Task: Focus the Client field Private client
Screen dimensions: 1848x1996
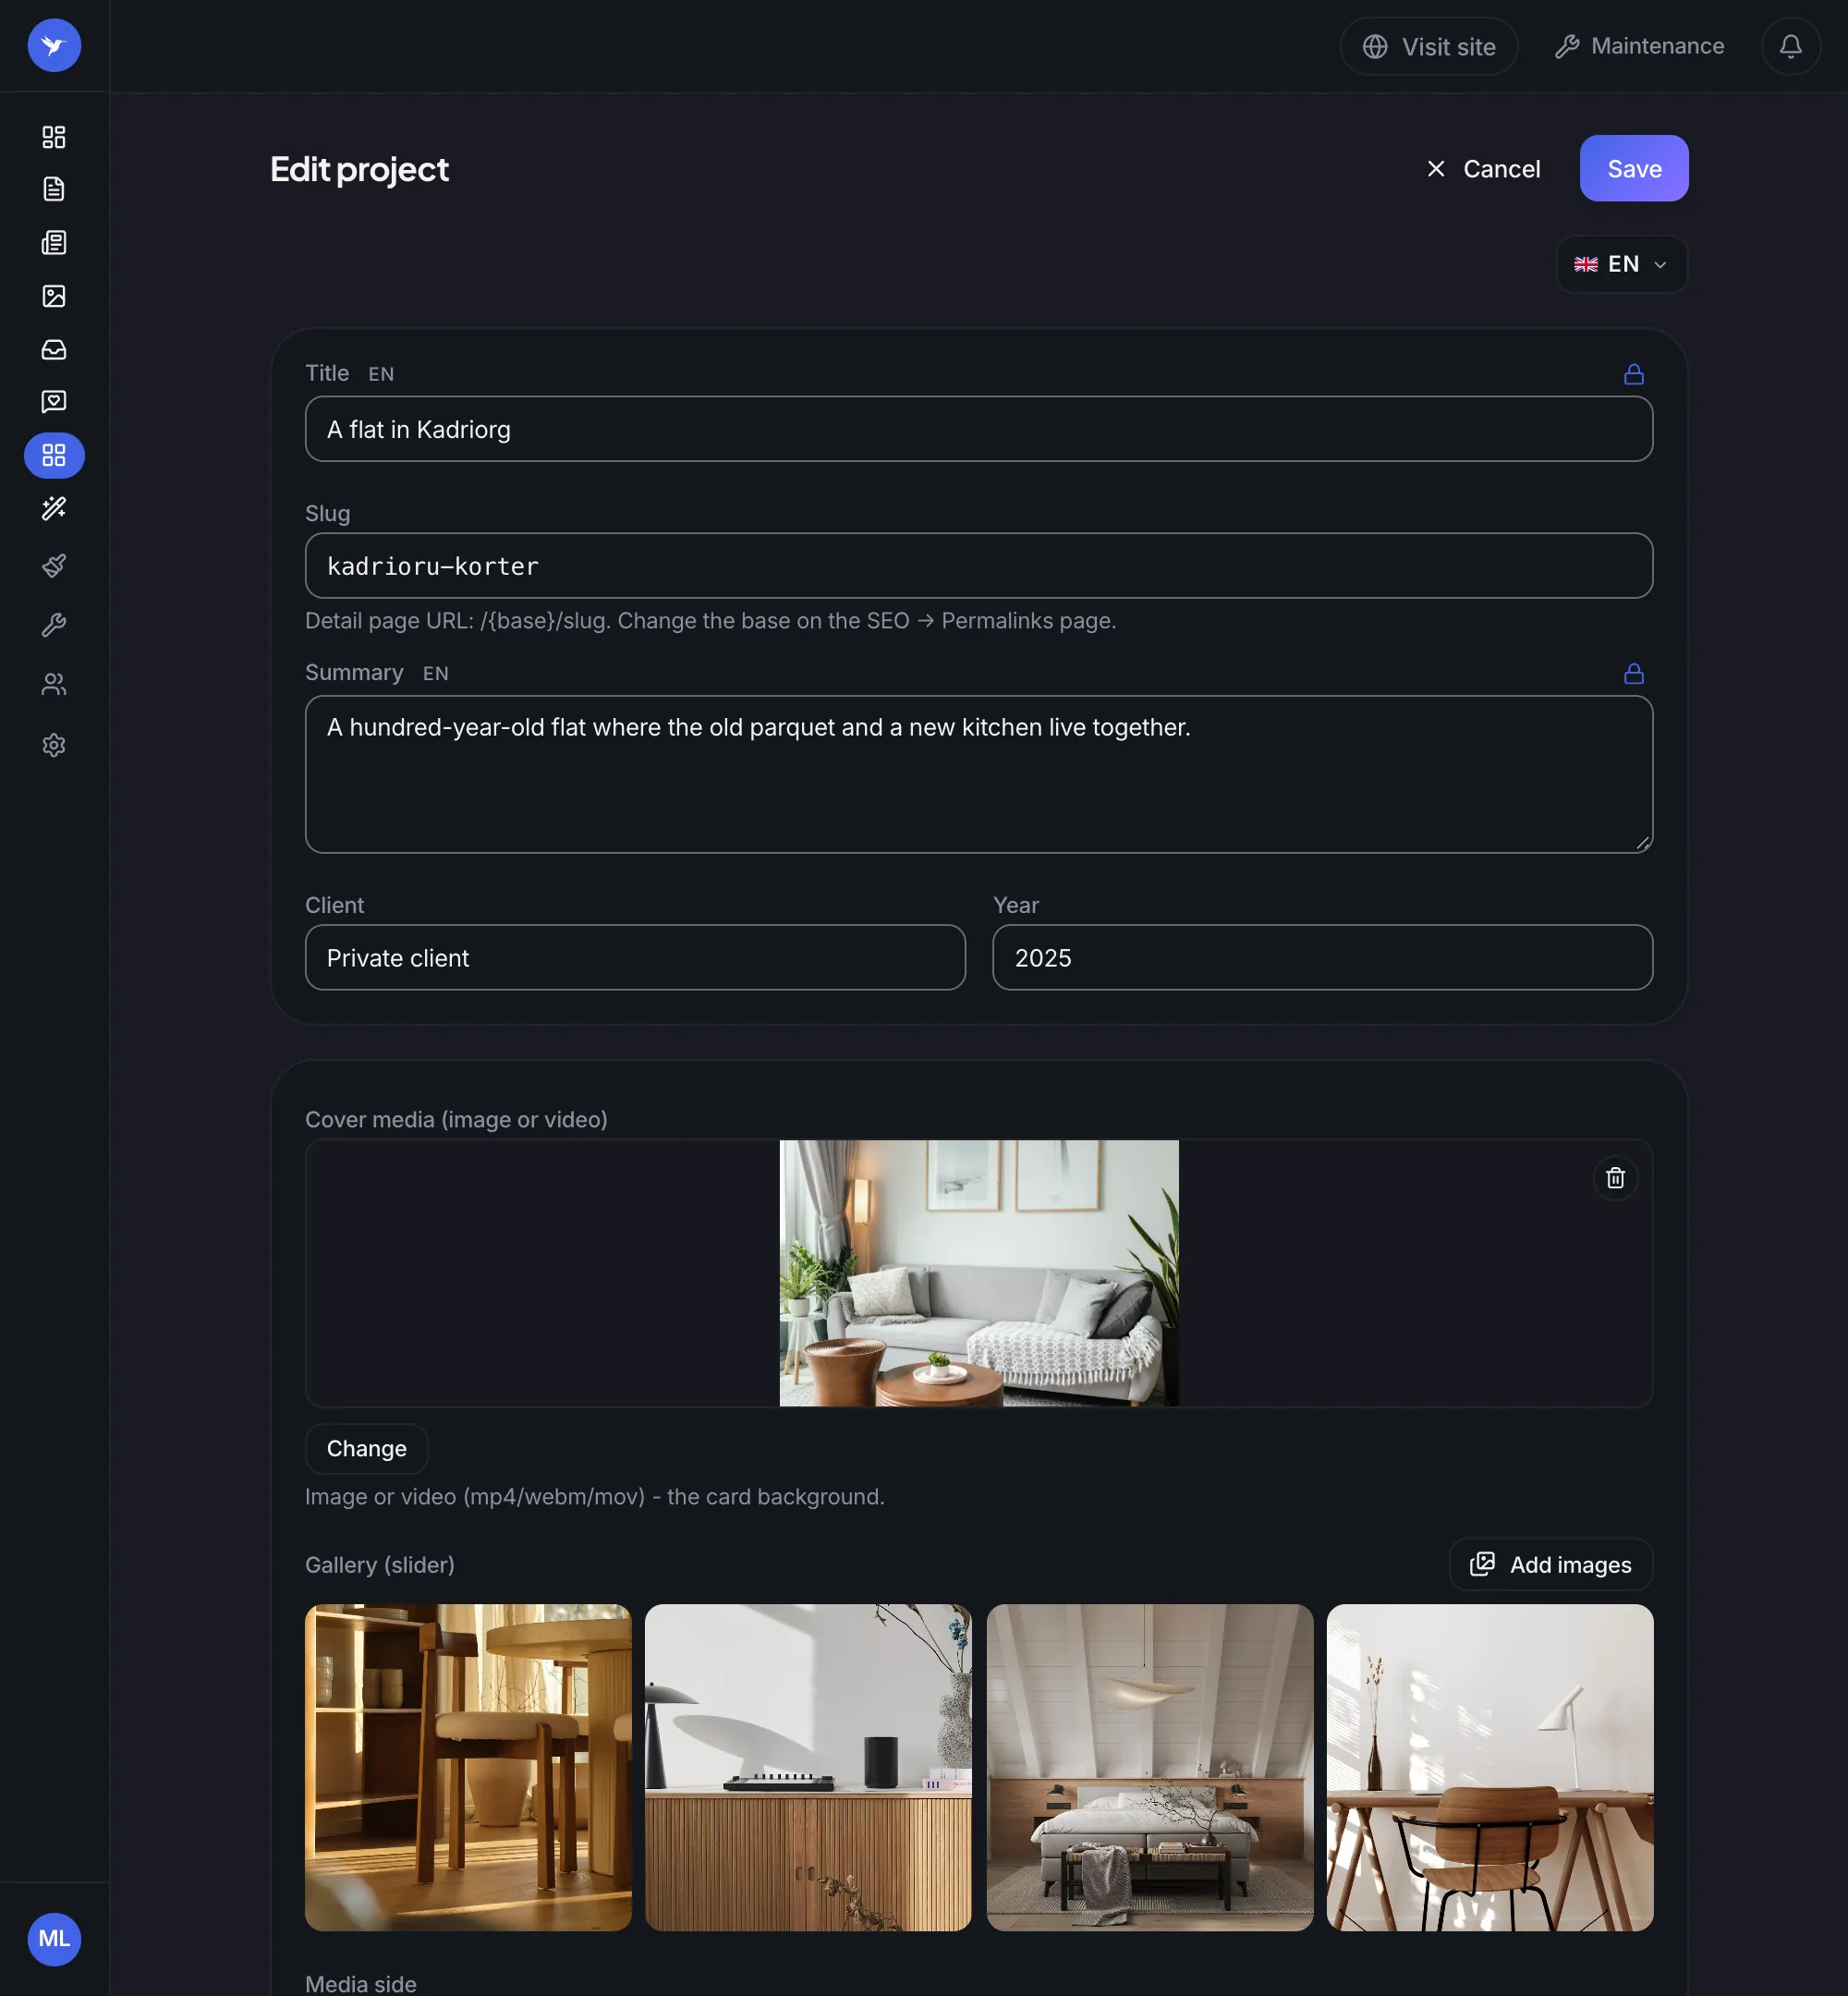Action: tap(635, 958)
